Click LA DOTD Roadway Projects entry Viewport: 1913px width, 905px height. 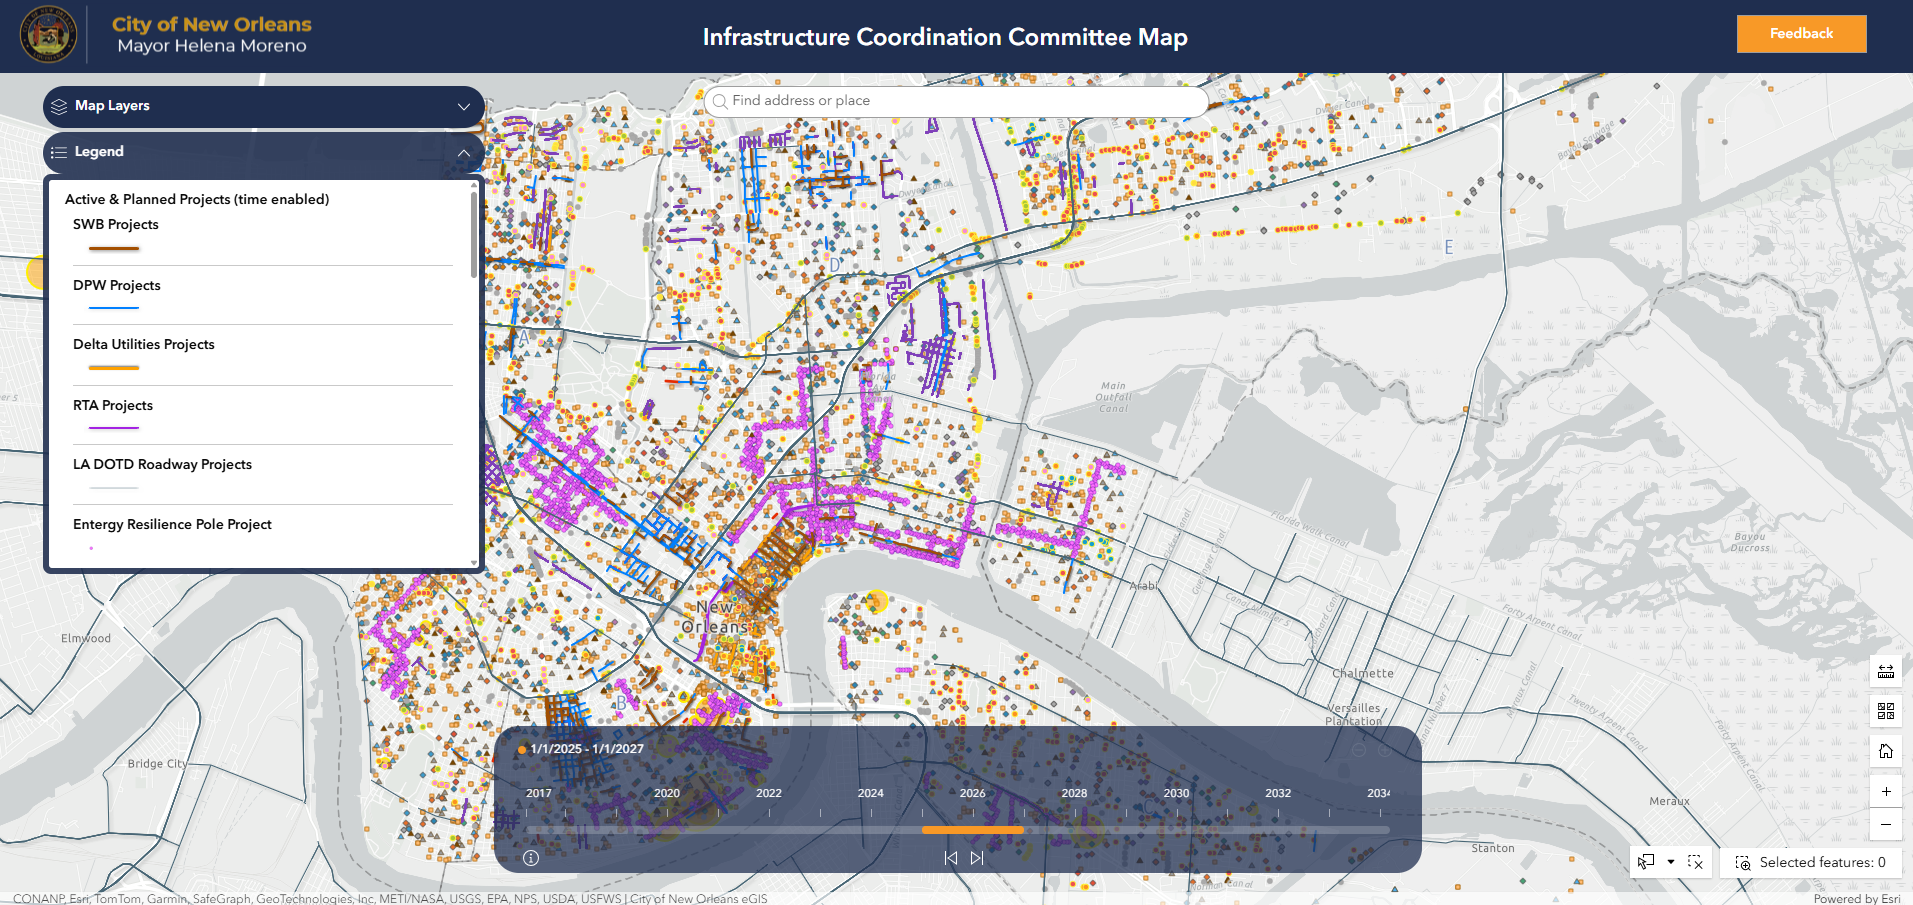click(162, 465)
